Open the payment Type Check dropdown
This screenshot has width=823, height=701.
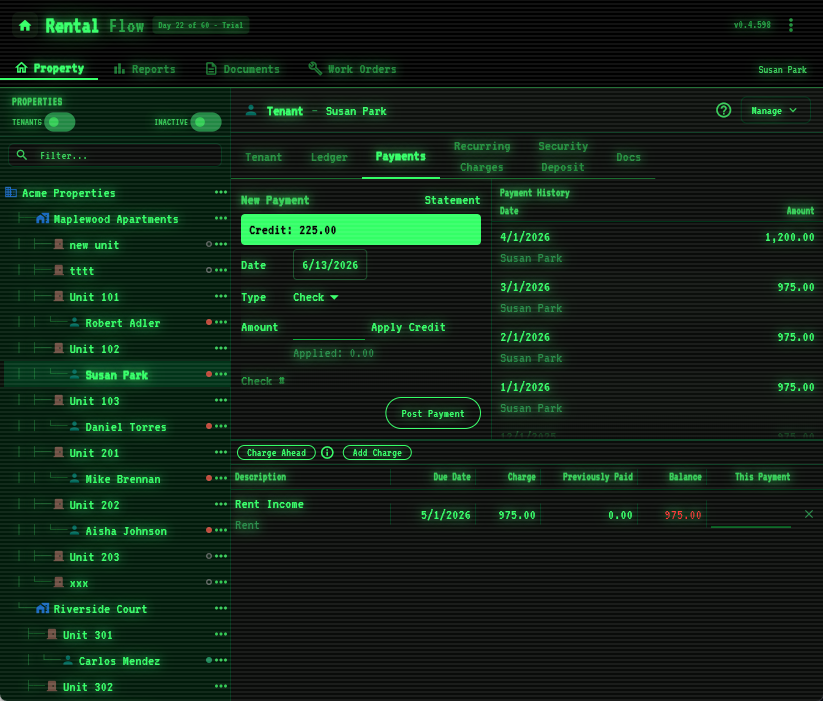pyautogui.click(x=315, y=297)
